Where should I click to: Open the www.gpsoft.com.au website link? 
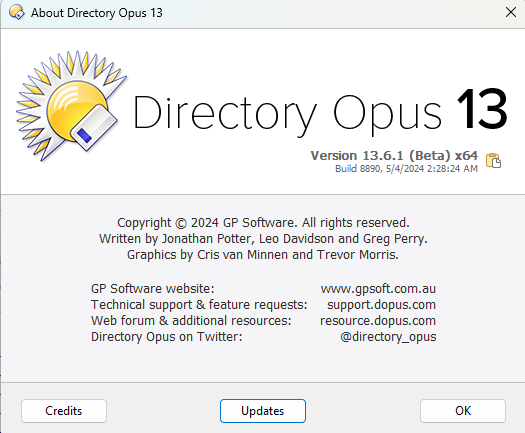[x=378, y=289]
